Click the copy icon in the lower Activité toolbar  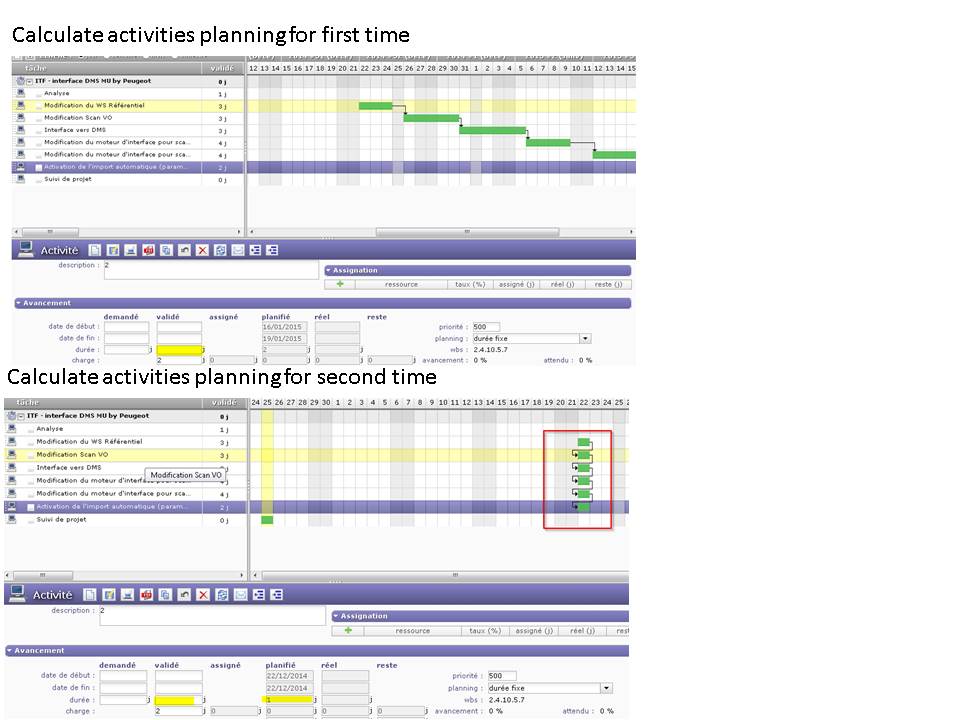point(166,595)
